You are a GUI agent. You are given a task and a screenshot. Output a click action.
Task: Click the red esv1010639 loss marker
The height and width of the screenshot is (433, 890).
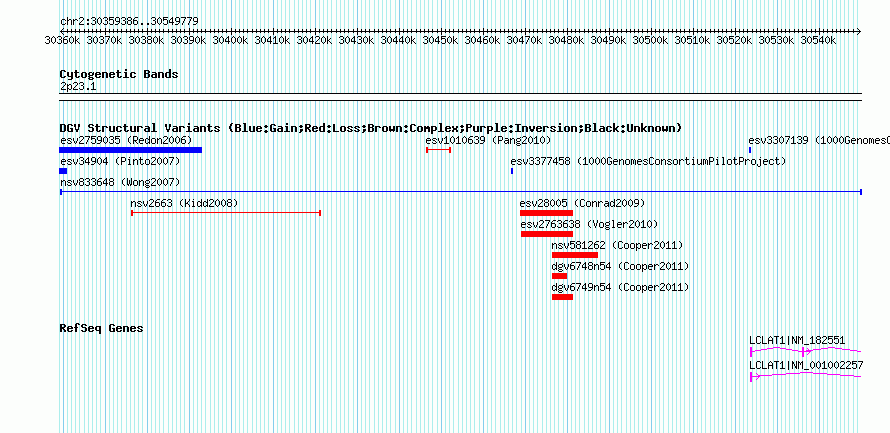[438, 150]
